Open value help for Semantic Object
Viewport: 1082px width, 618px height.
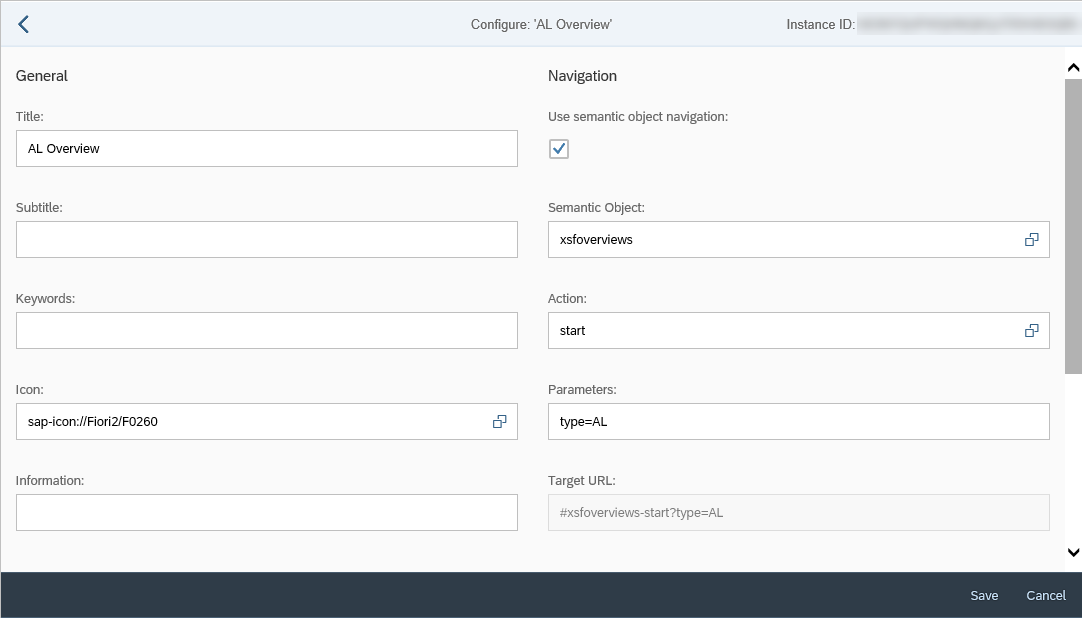[x=1031, y=240]
